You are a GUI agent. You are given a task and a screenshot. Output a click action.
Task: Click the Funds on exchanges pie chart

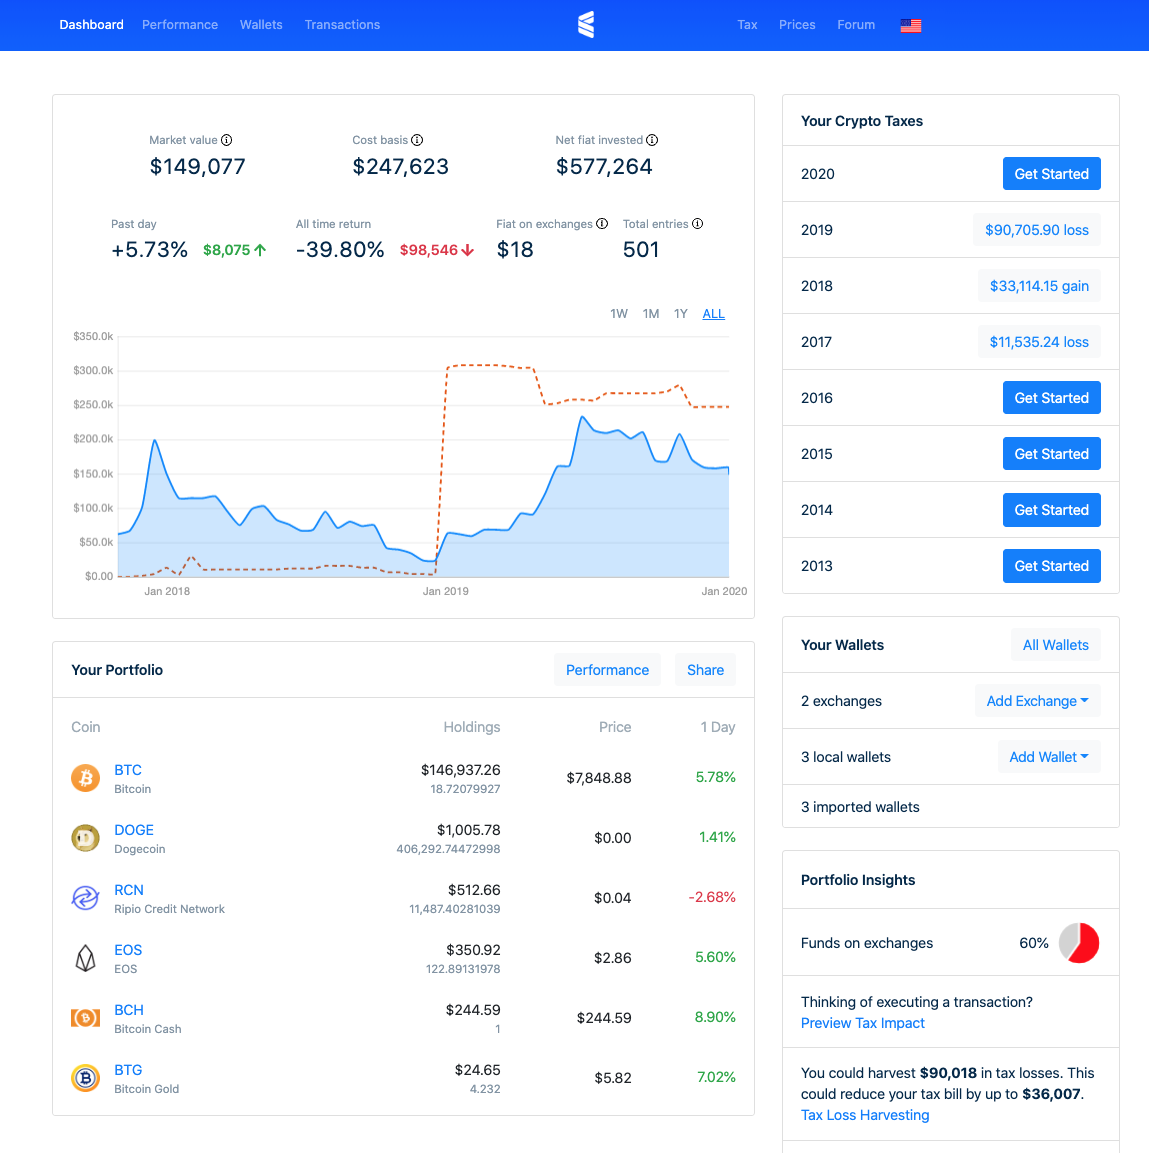pos(1078,943)
